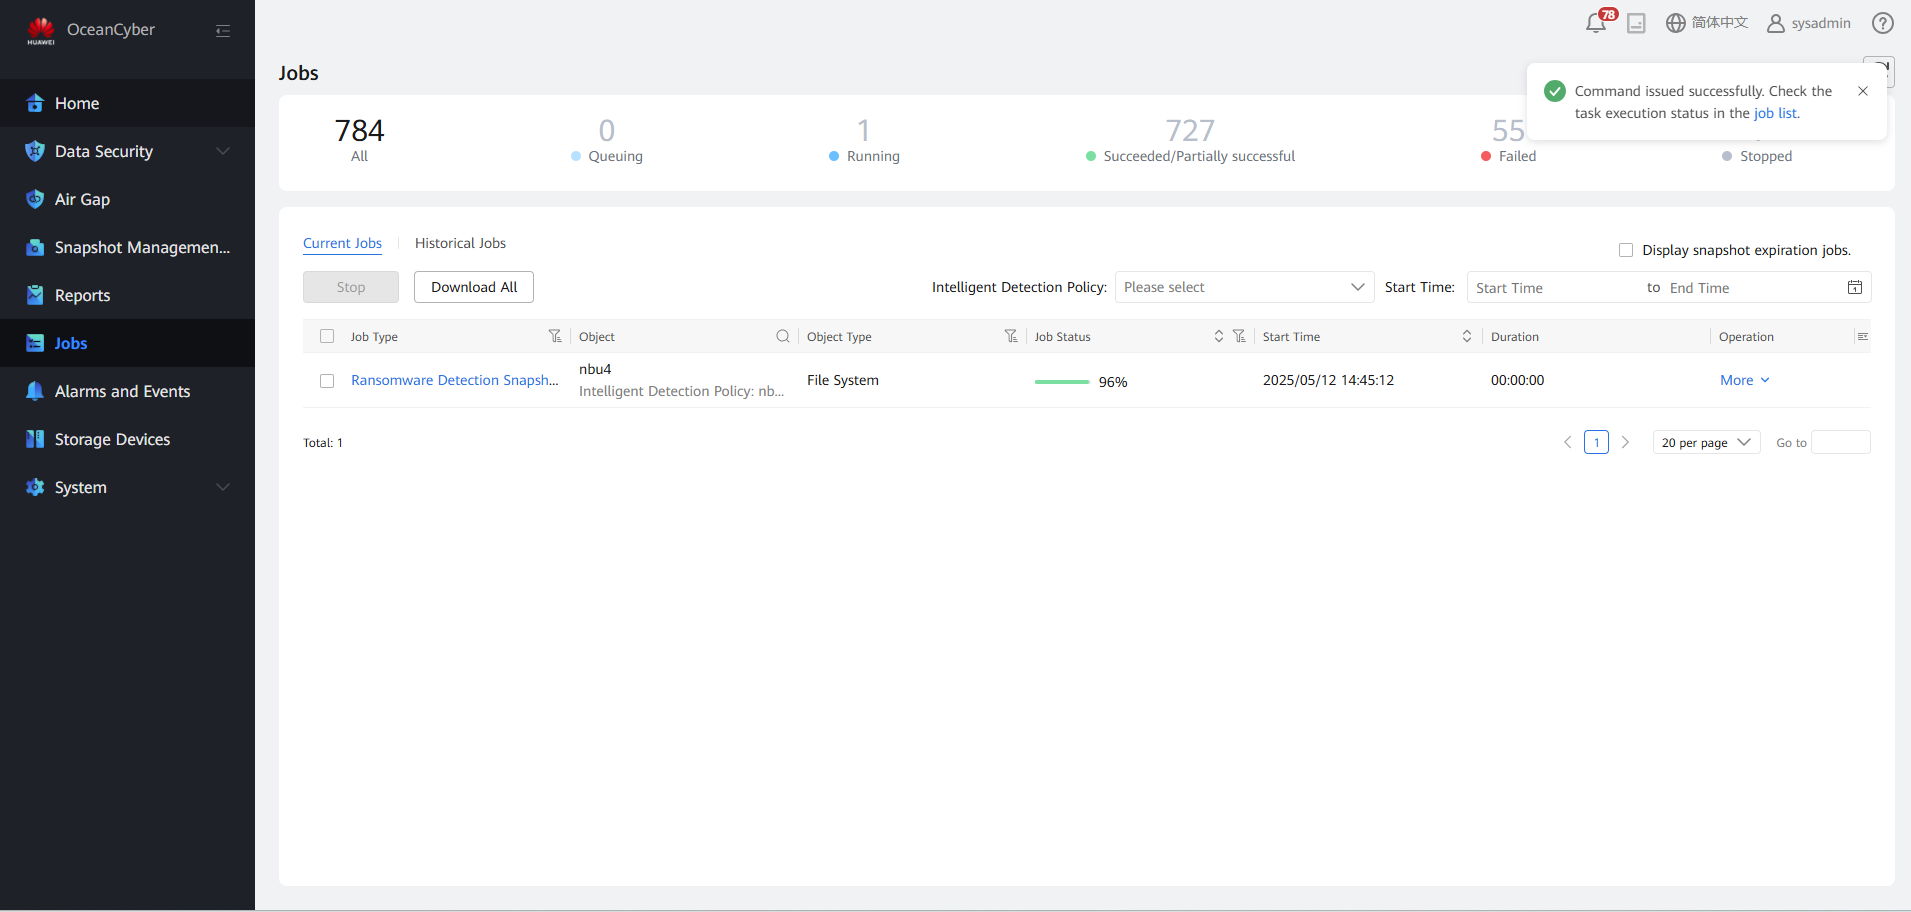The image size is (1911, 912).
Task: Click the 96% job progress bar
Action: pyautogui.click(x=1062, y=382)
